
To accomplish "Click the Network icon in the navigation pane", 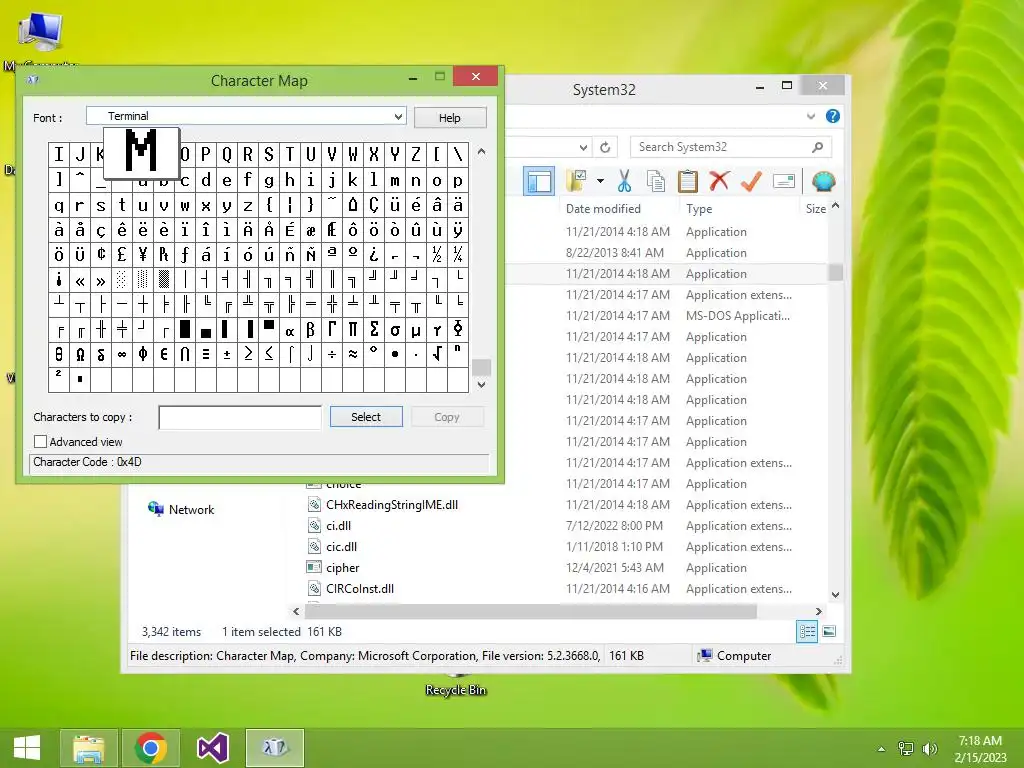I will pos(155,509).
